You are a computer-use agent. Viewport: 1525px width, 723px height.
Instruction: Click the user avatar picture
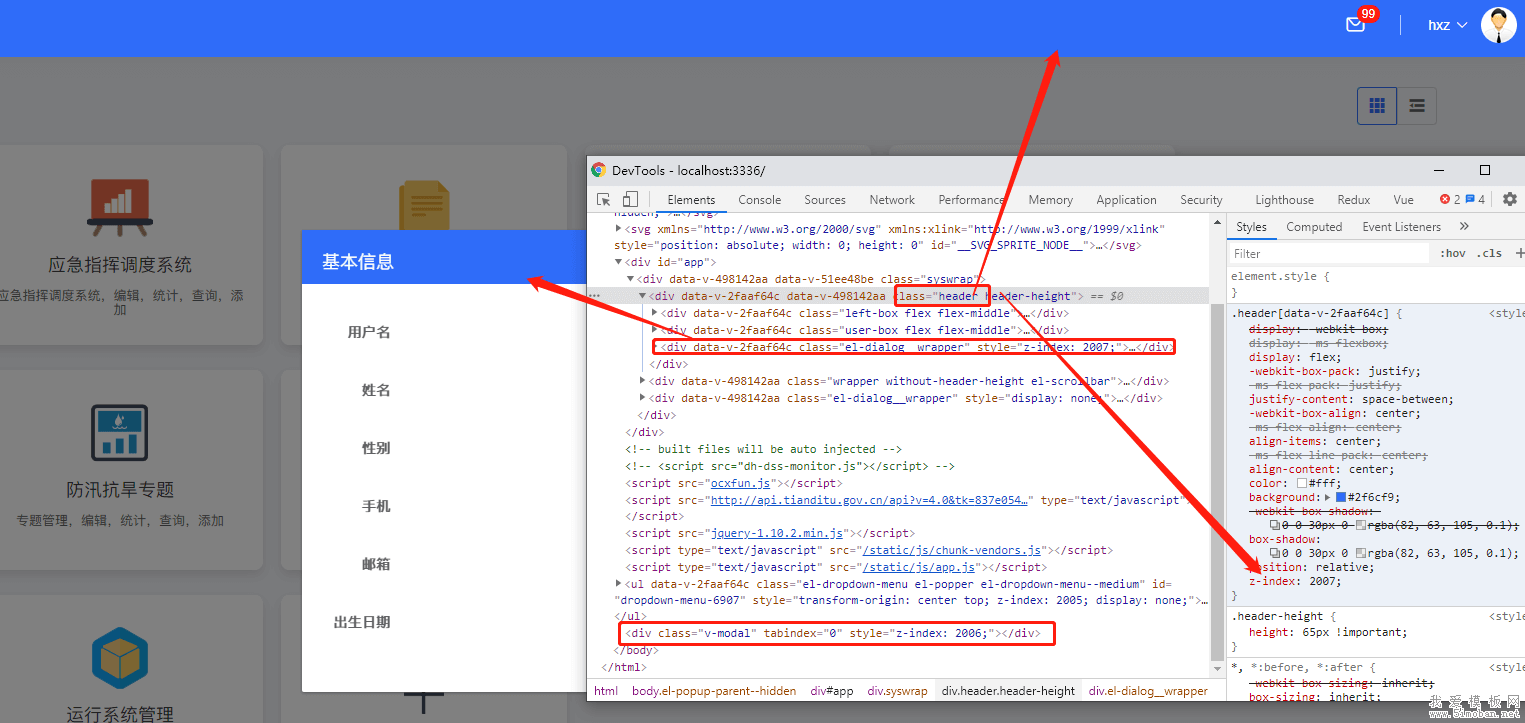1498,25
